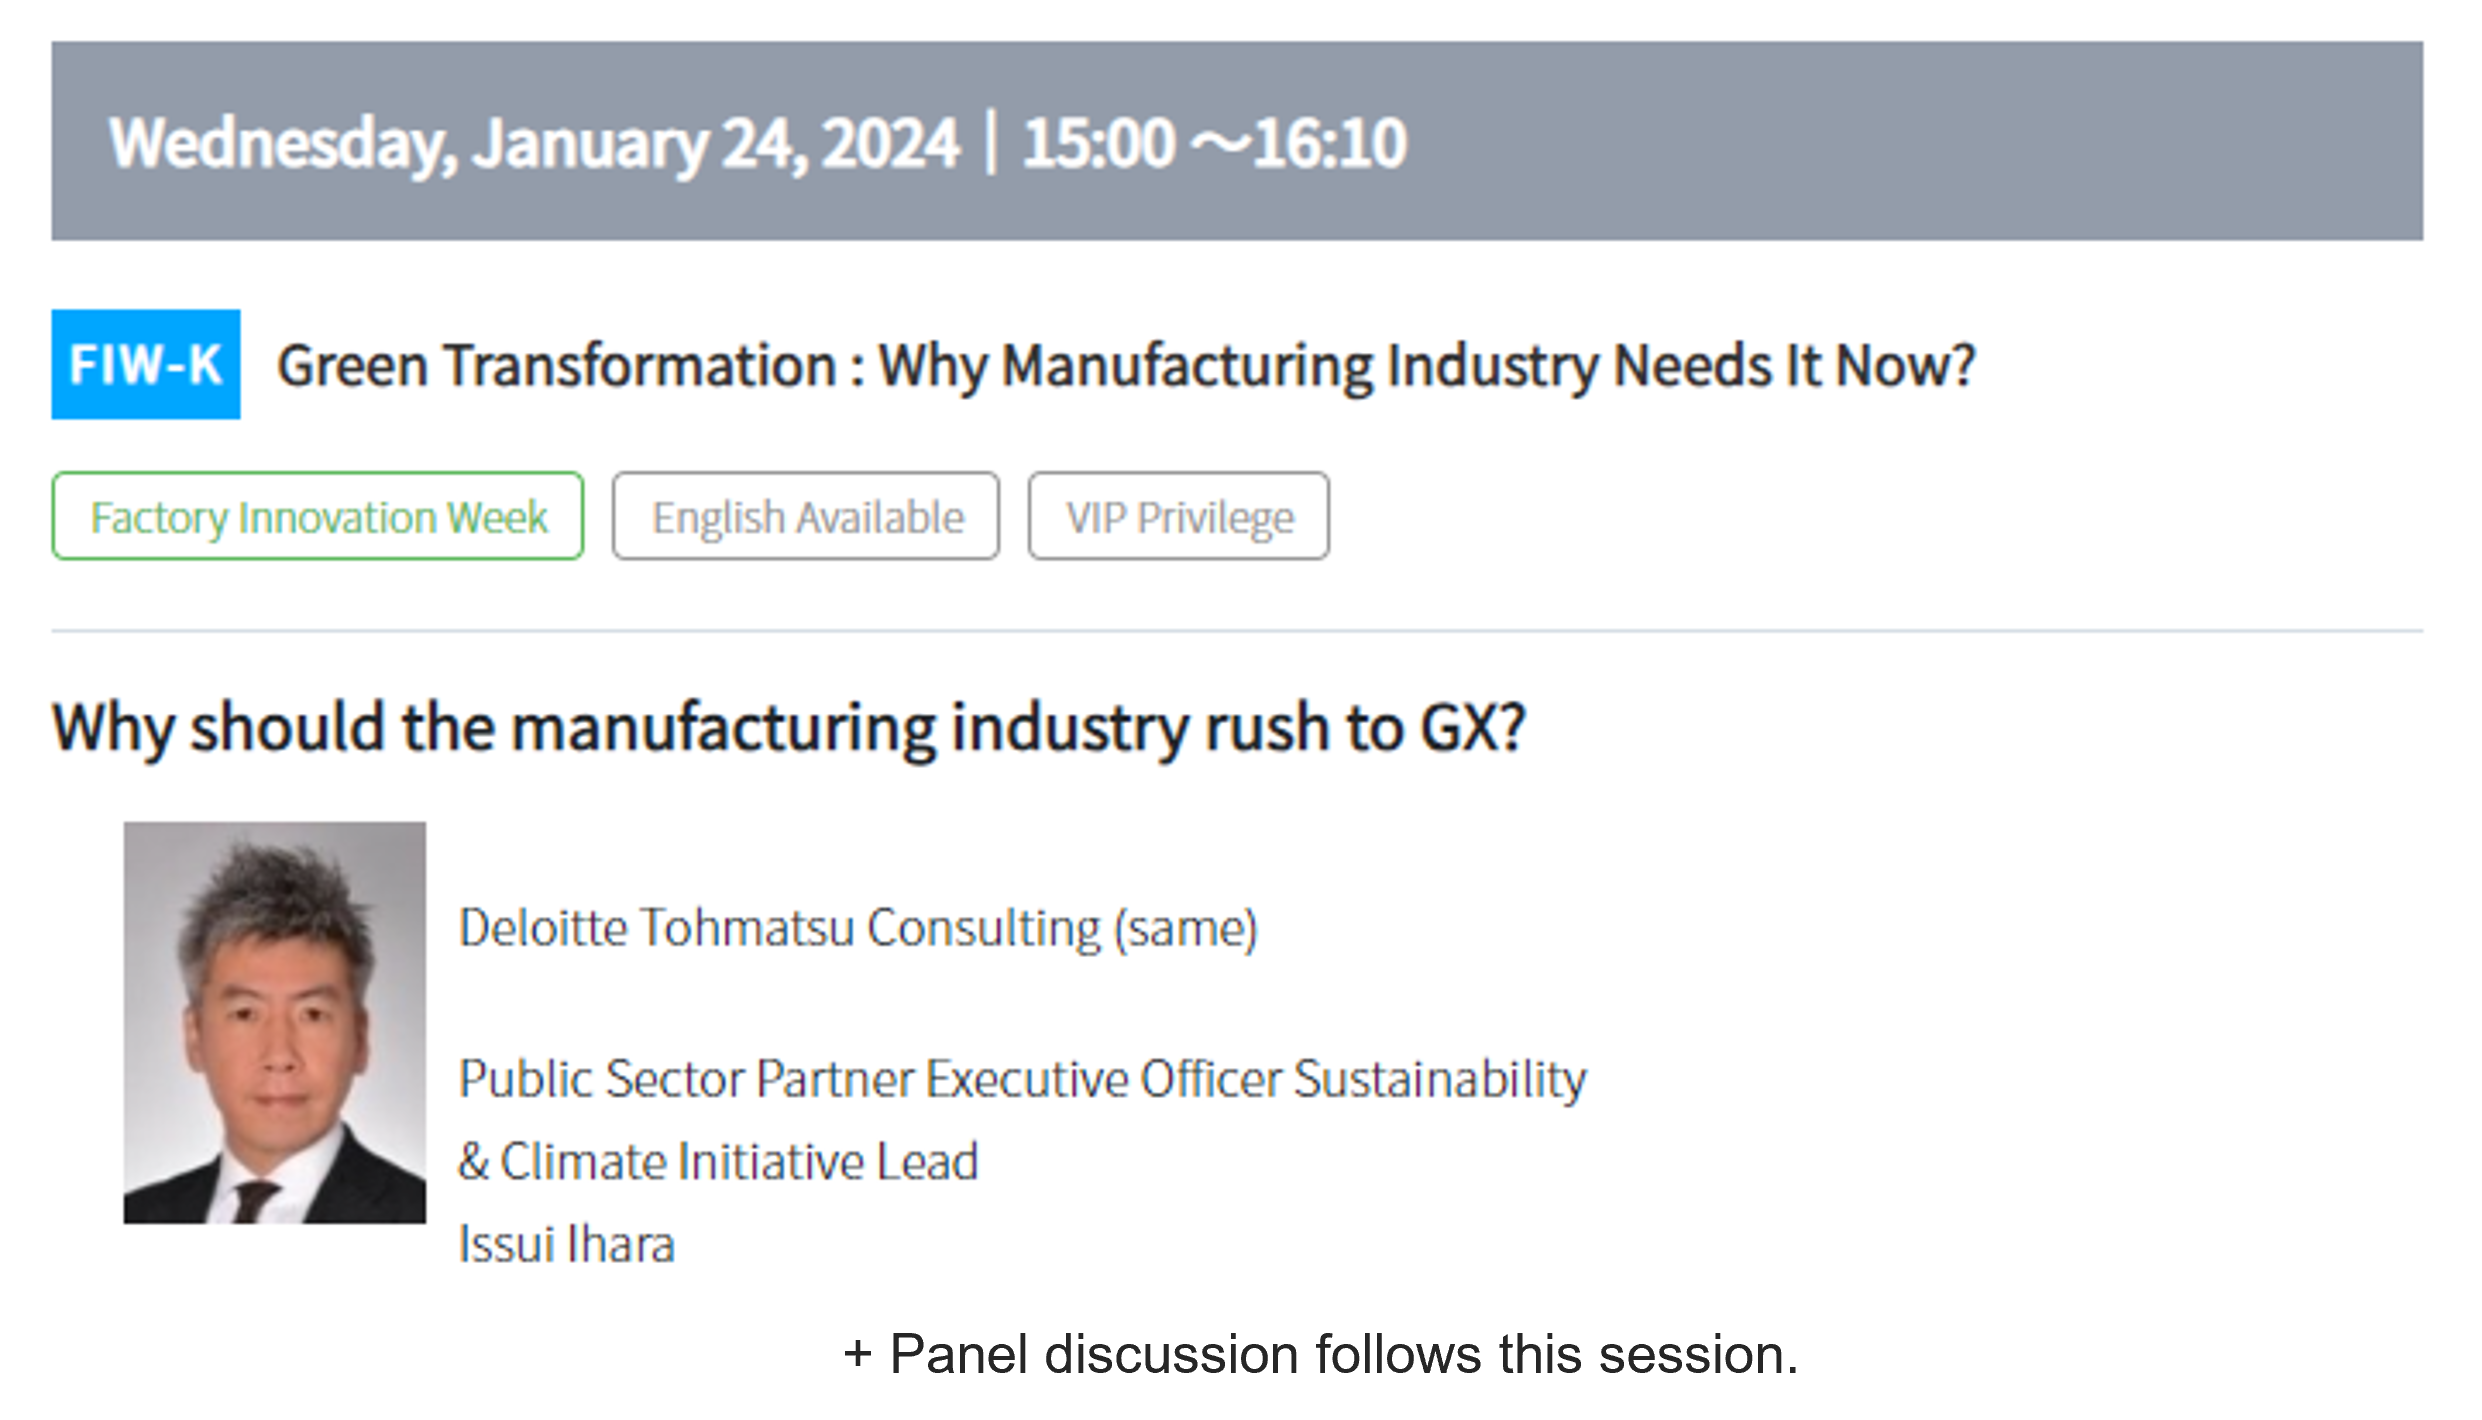Screen dimensions: 2482x1420
Task: Click the words Needs It Now? in session title
Action: click(x=1794, y=366)
